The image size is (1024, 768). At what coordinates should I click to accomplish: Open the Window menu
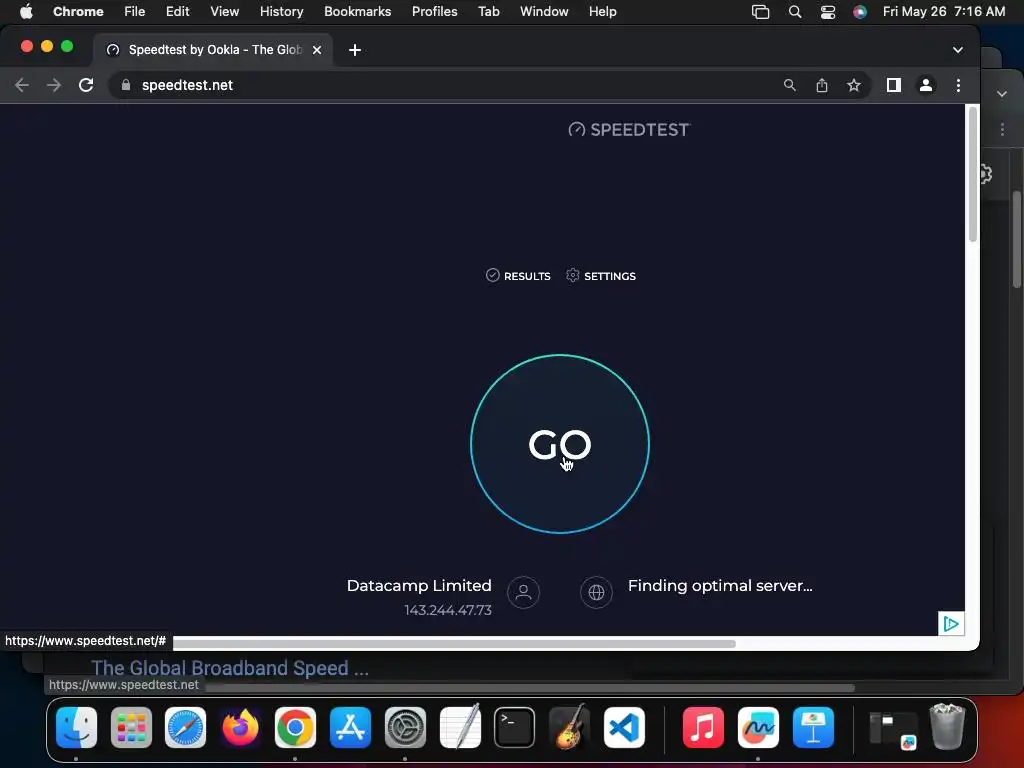point(544,11)
